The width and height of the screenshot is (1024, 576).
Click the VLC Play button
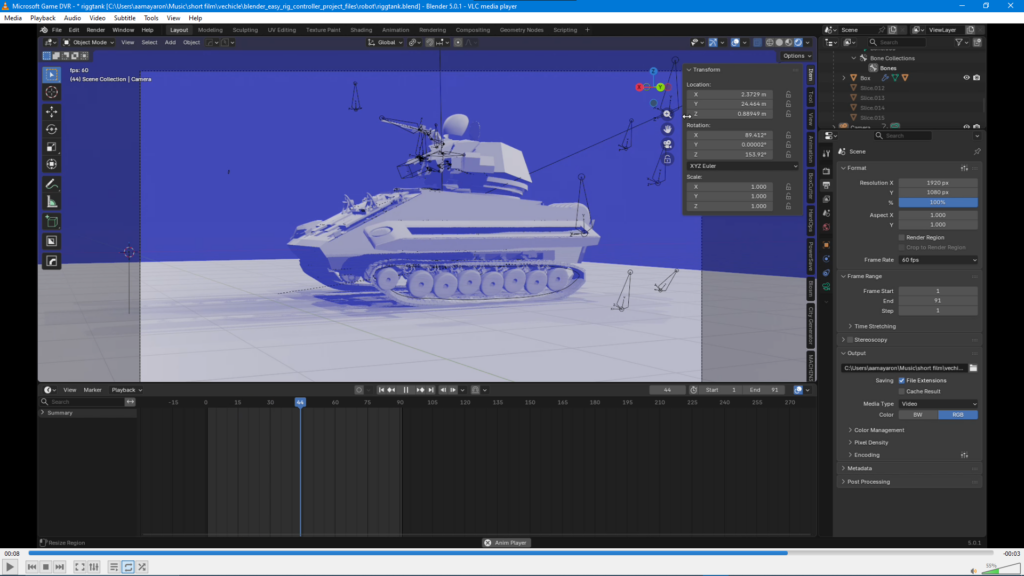click(10, 567)
